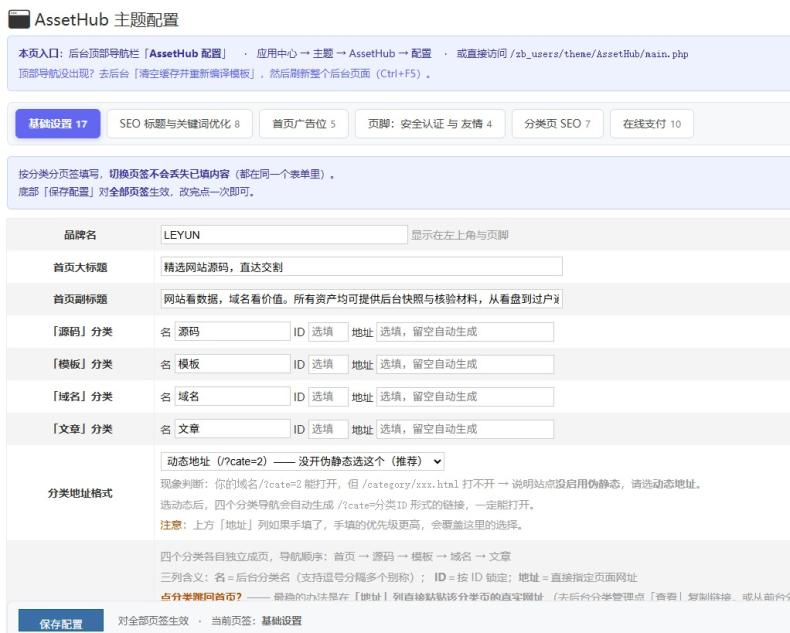Click the AssetHub window icon in header
790x633 pixels.
pyautogui.click(x=19, y=19)
